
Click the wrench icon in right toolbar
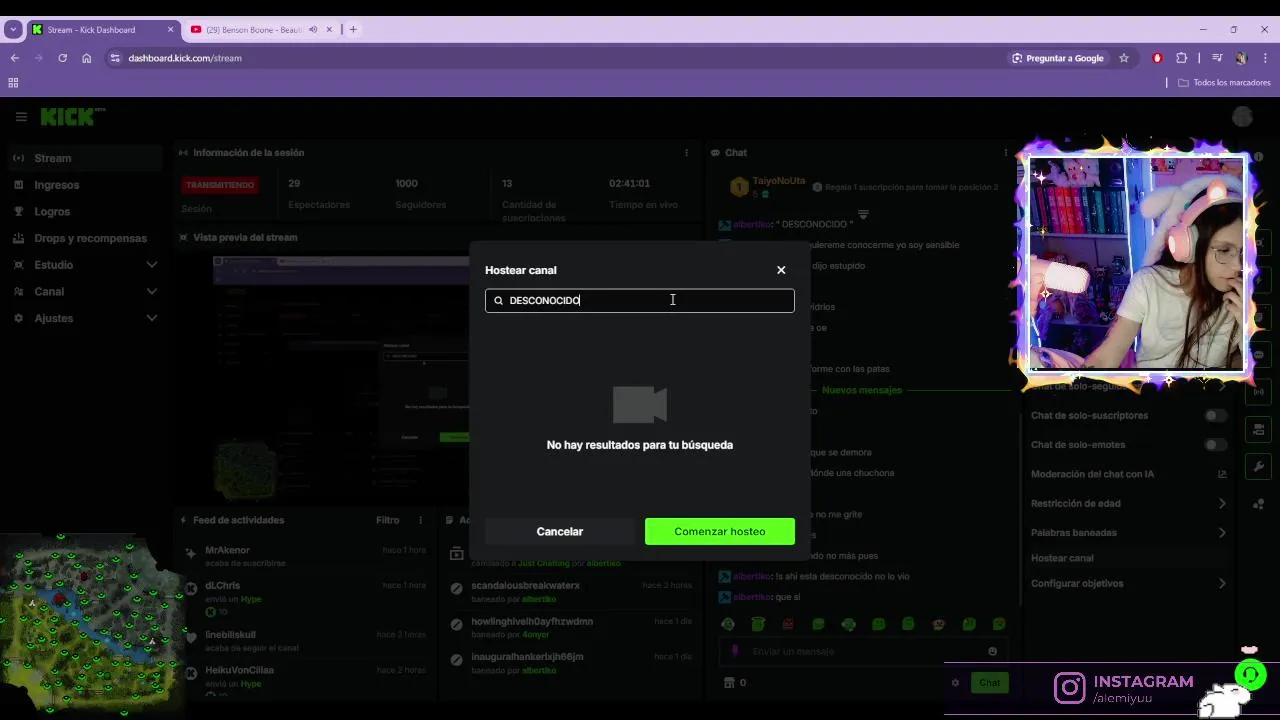(x=1258, y=467)
